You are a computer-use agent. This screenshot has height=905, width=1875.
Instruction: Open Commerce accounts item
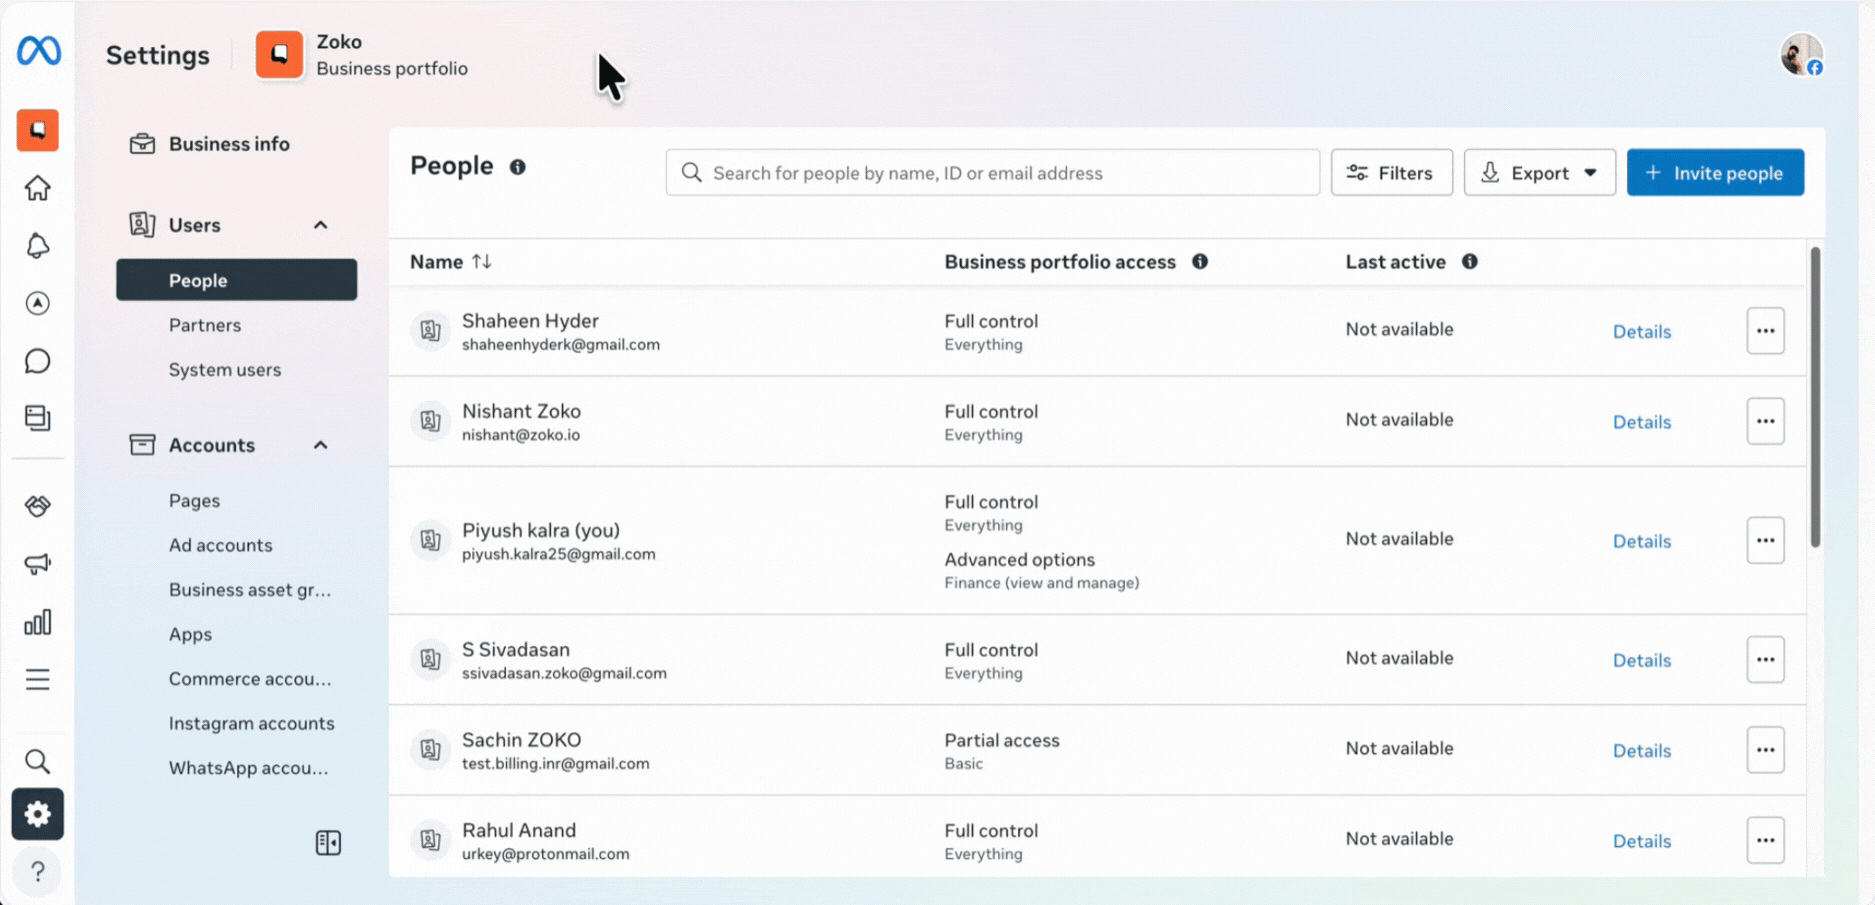250,679
